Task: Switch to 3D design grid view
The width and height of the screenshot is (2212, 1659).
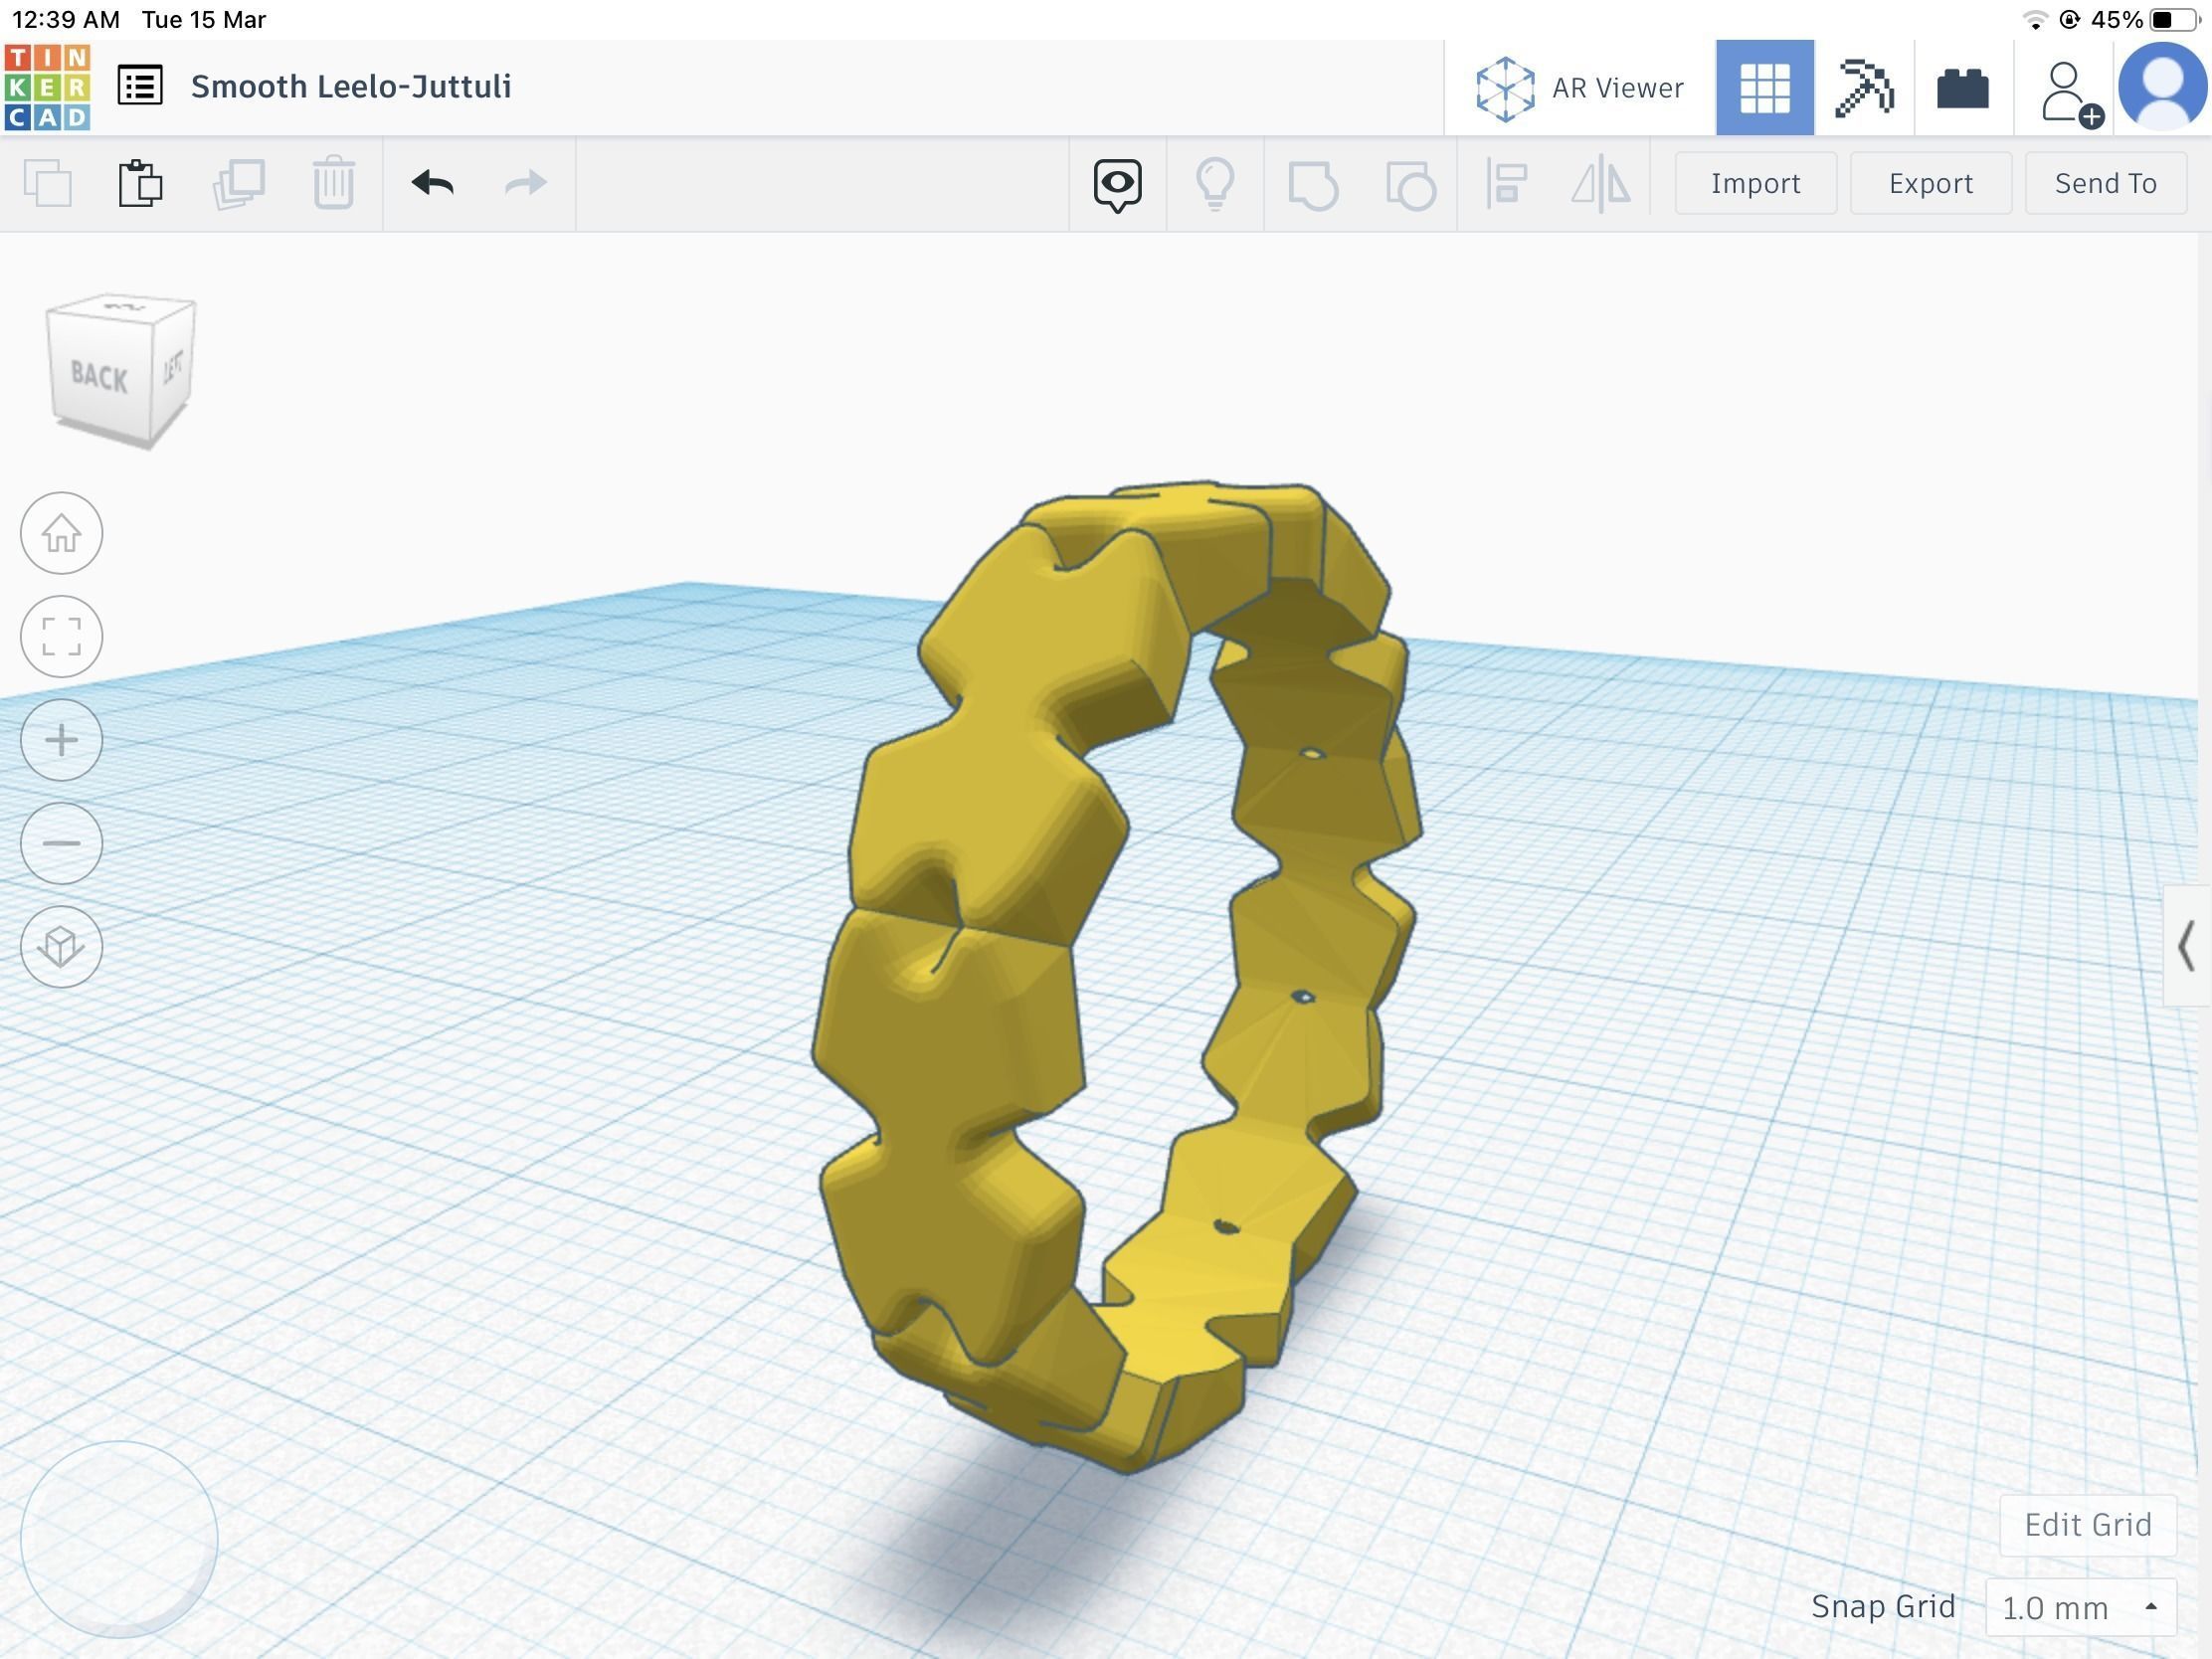Action: tap(1764, 88)
